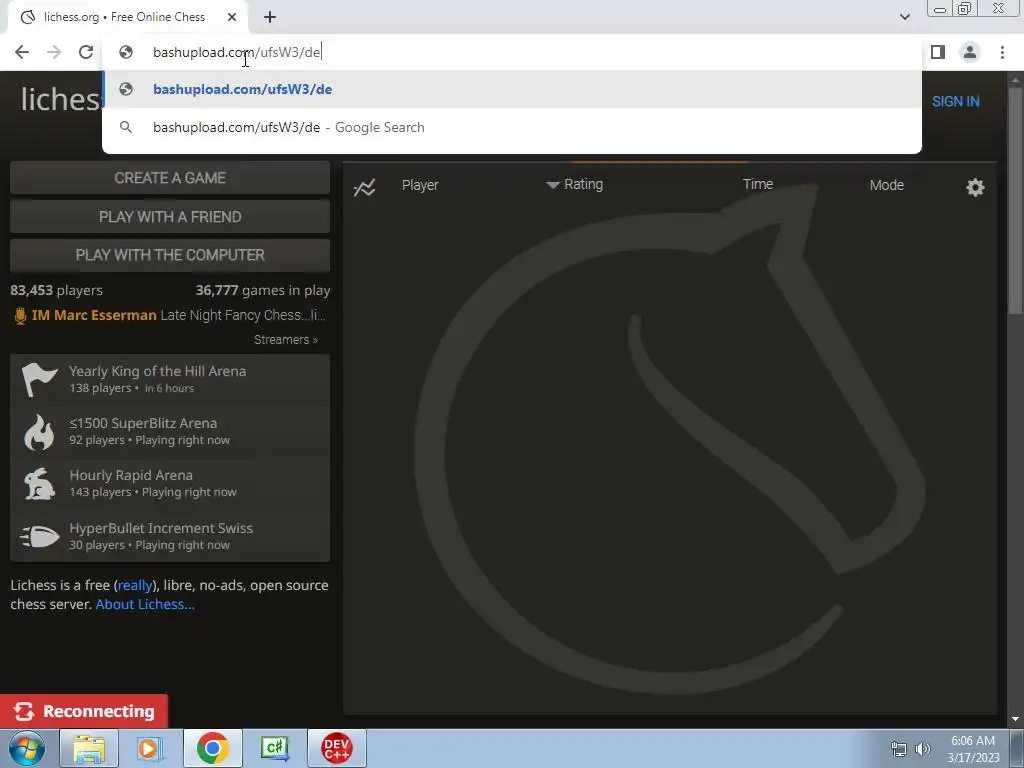The height and width of the screenshot is (768, 1024).
Task: Click PLAY WITH A FRIEND
Action: [170, 217]
